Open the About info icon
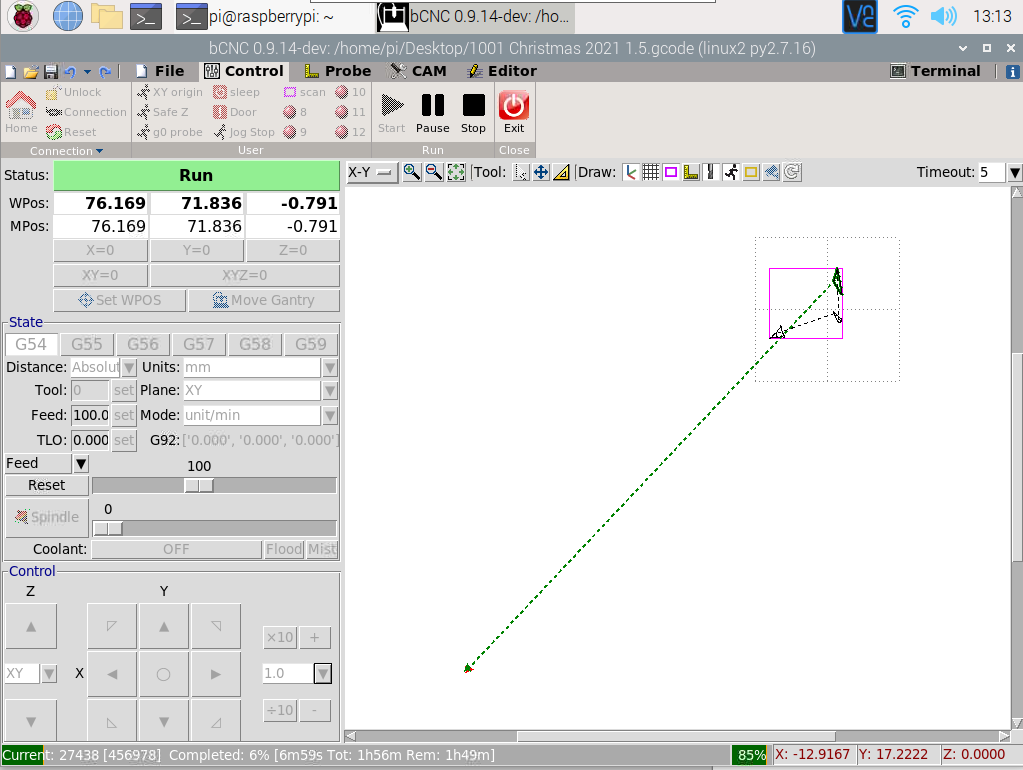This screenshot has width=1023, height=770. tap(1013, 72)
